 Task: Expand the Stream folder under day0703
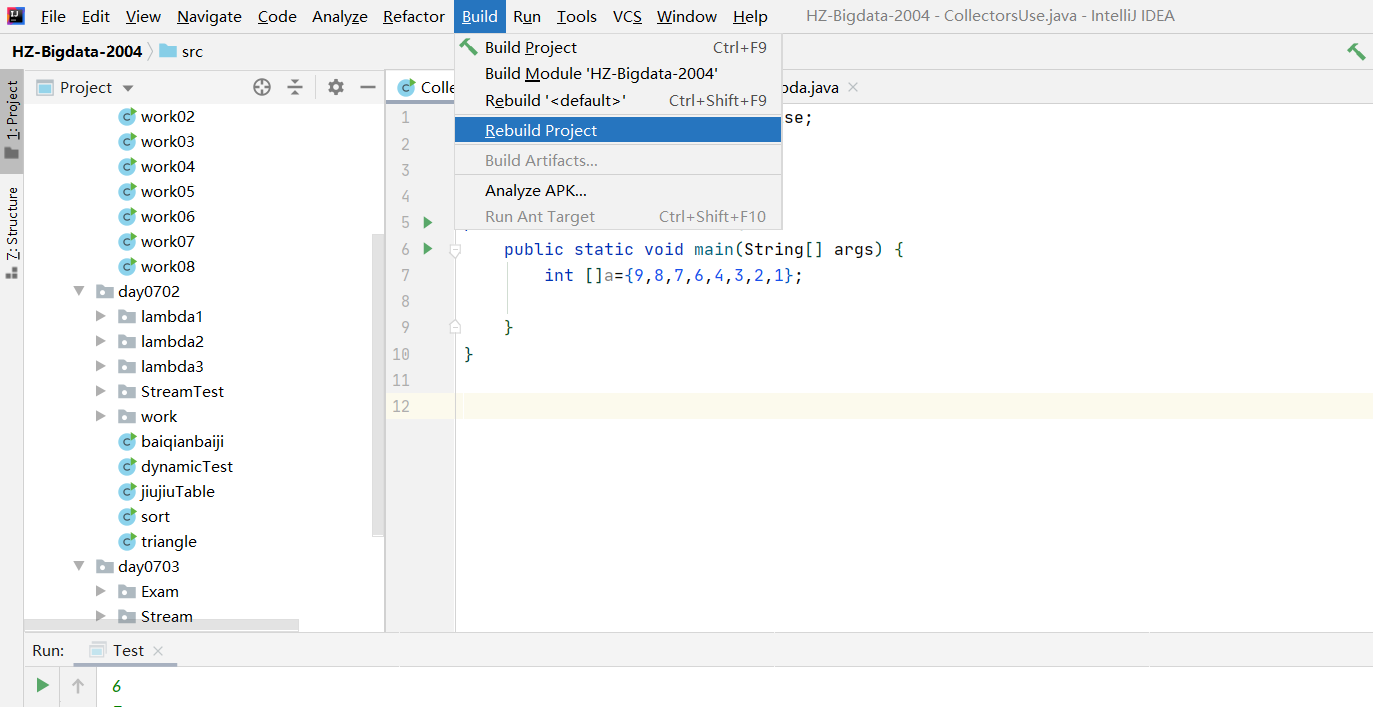click(x=100, y=616)
